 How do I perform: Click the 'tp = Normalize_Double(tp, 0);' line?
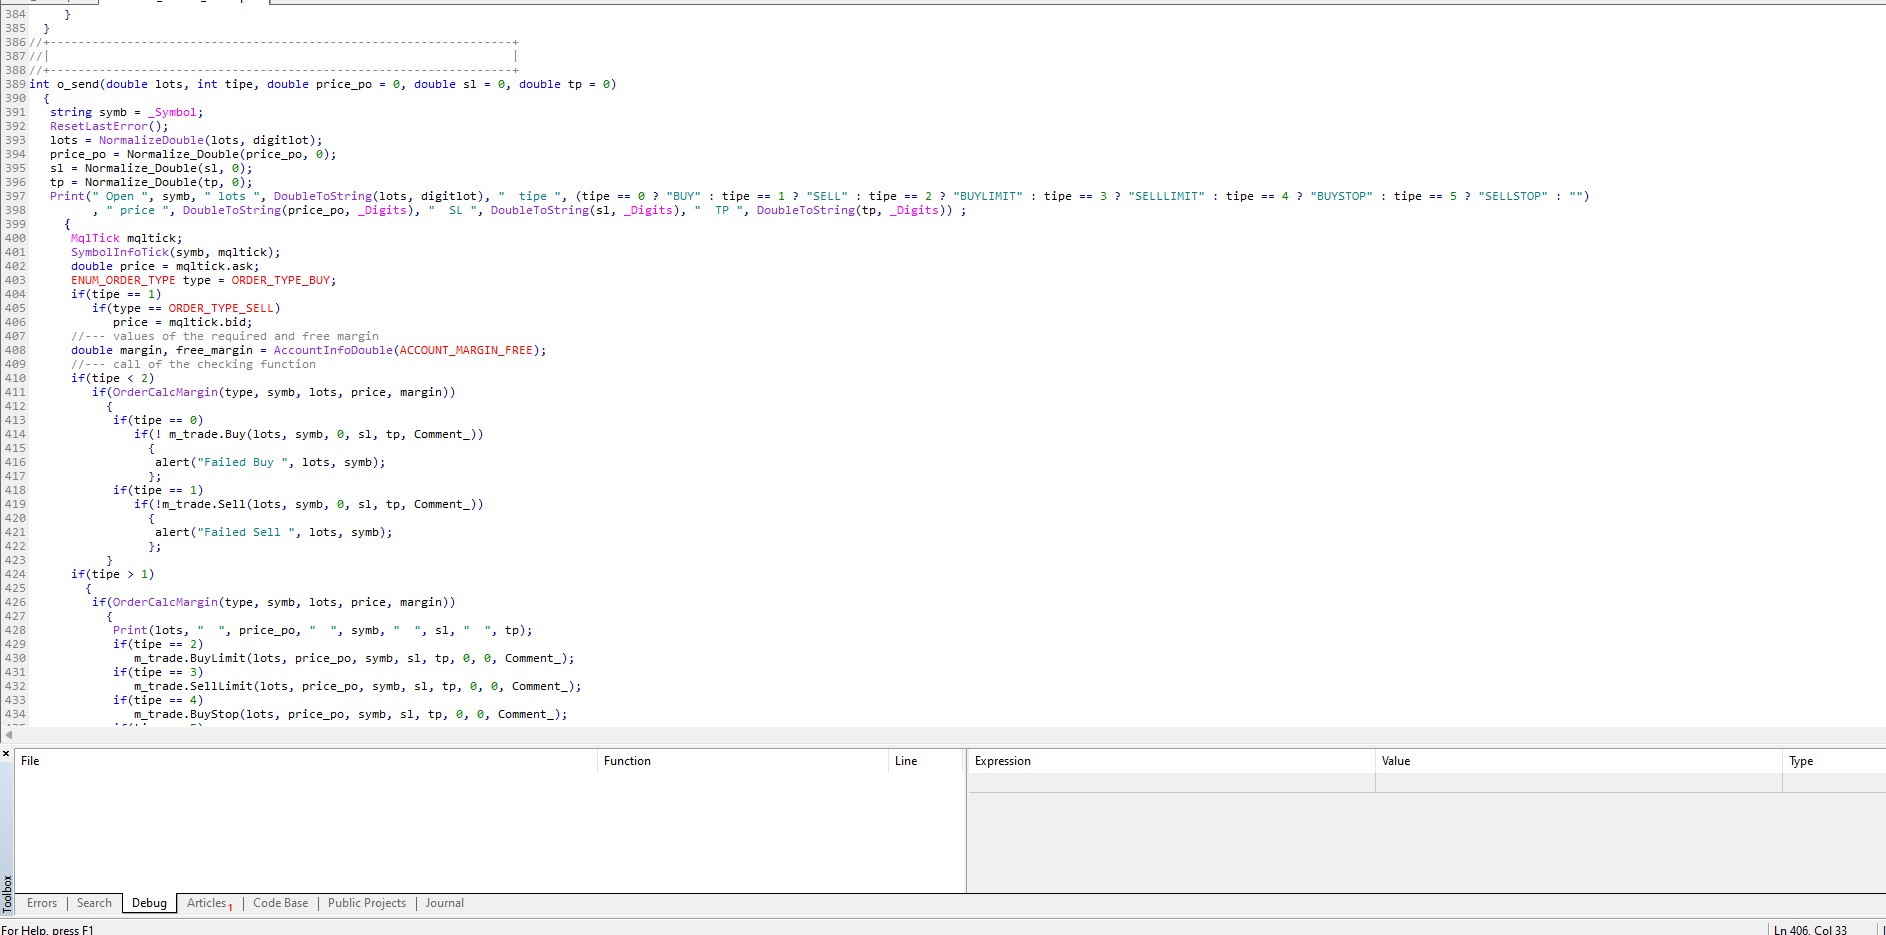[151, 182]
